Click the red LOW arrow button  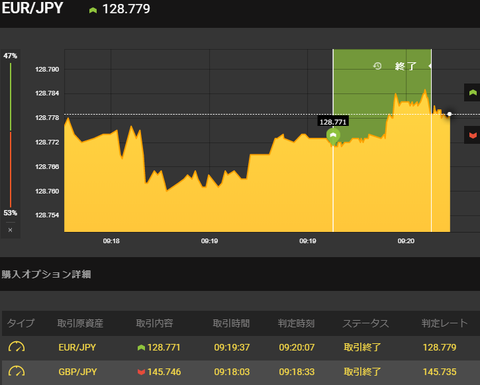472,135
